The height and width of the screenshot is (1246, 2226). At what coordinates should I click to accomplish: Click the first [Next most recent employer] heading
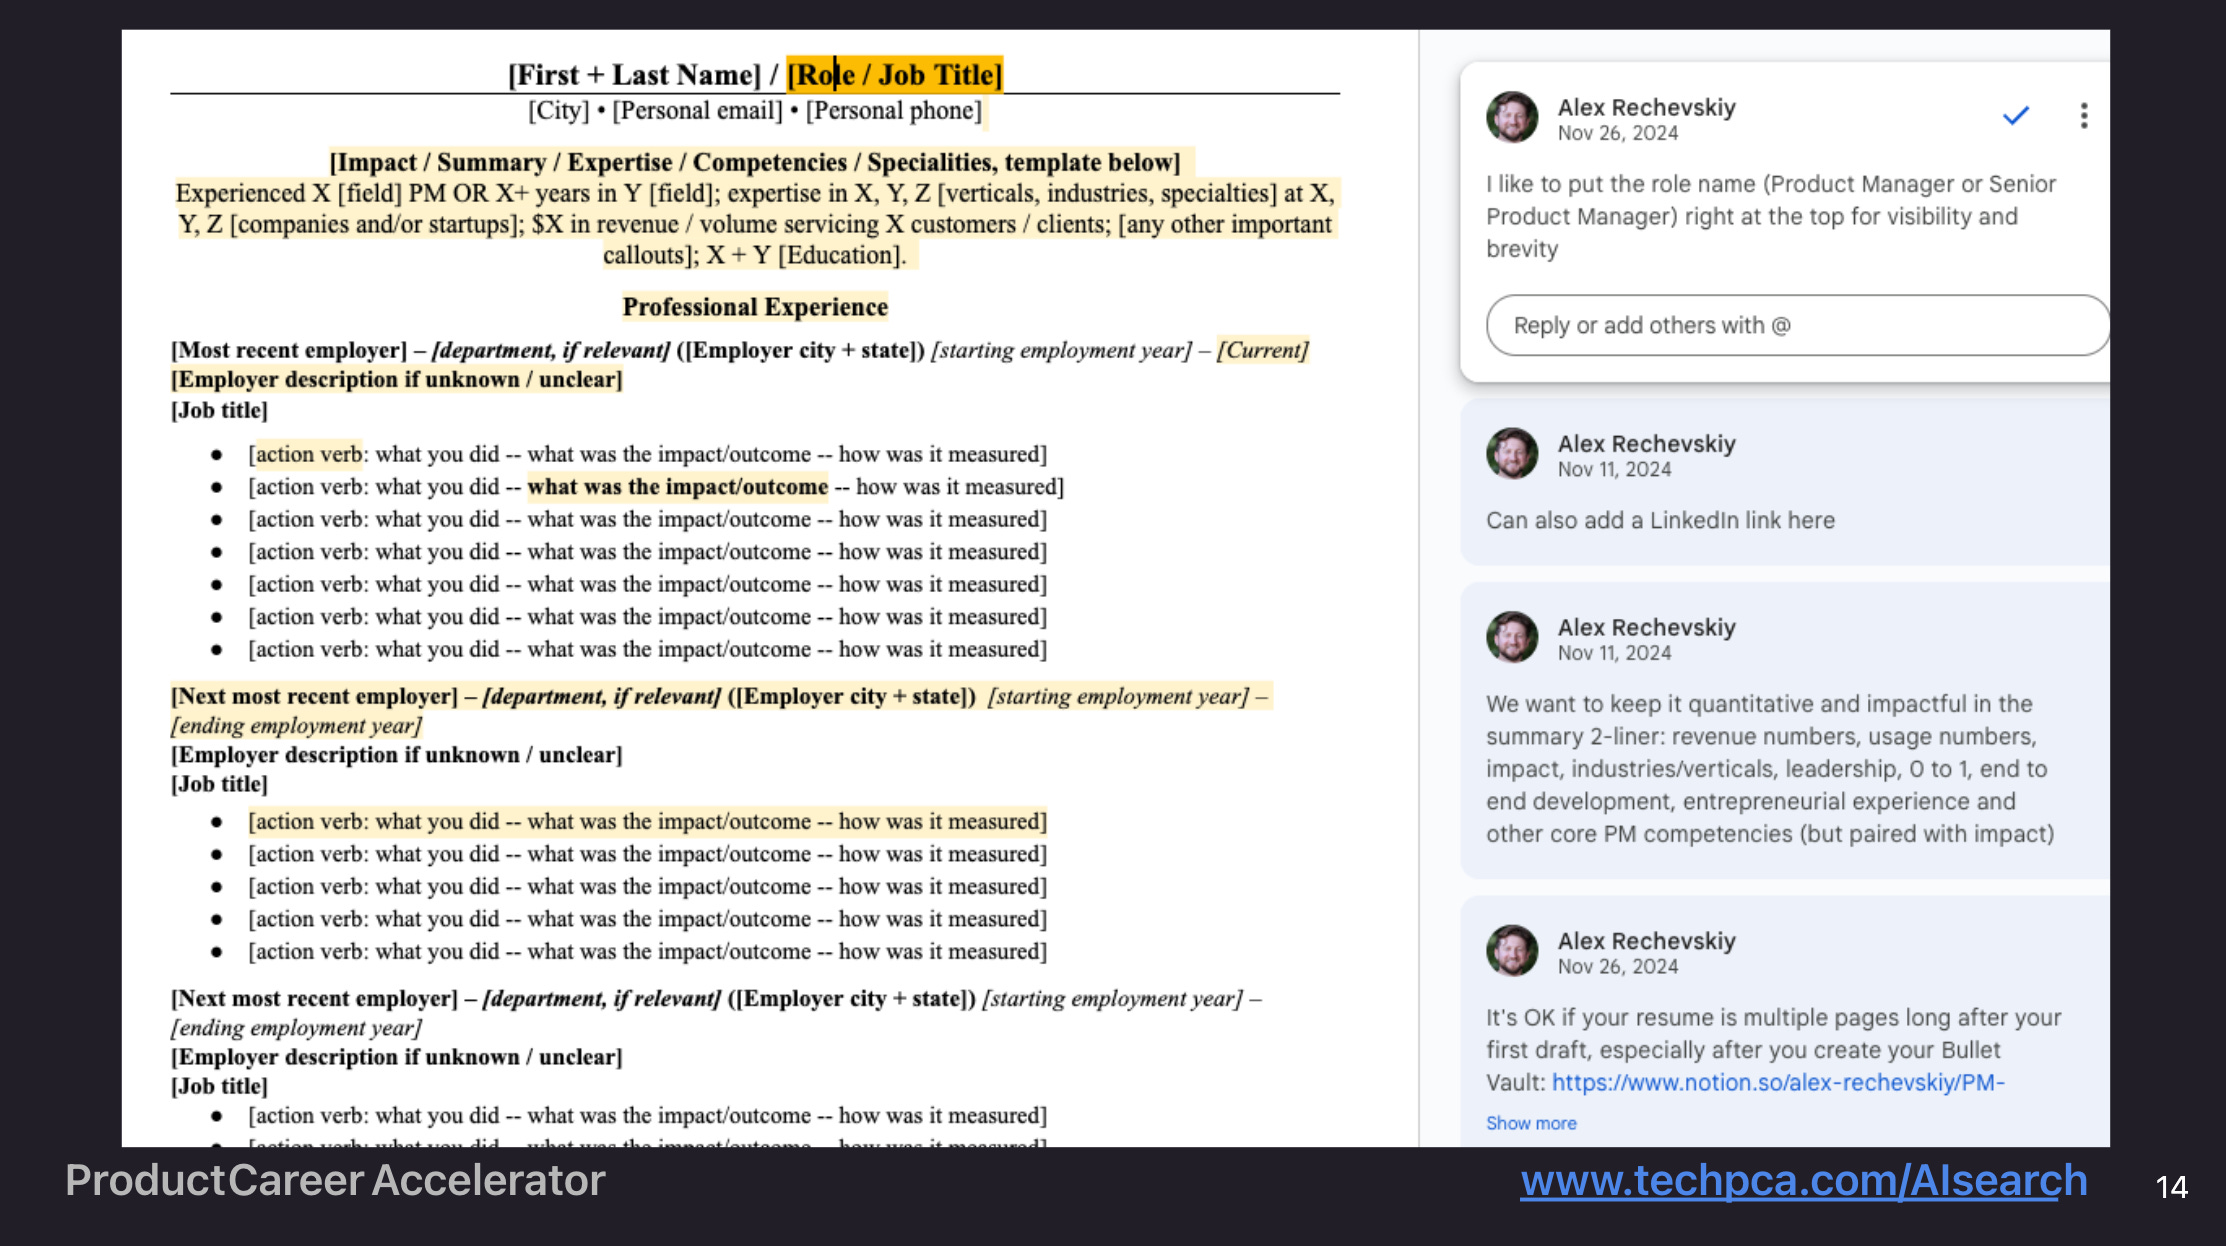point(314,696)
